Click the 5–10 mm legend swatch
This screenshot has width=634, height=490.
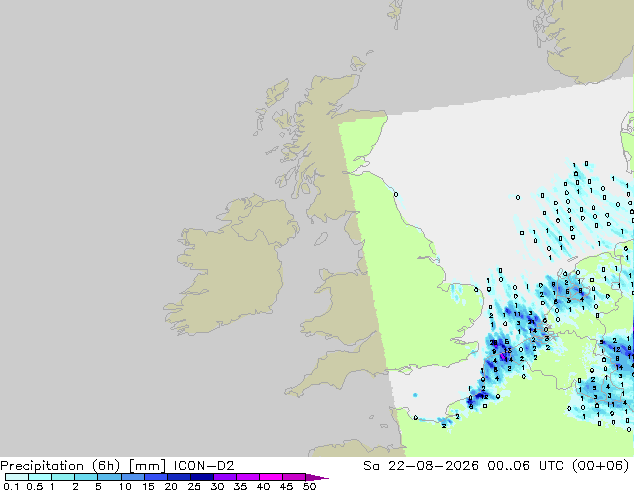109,477
